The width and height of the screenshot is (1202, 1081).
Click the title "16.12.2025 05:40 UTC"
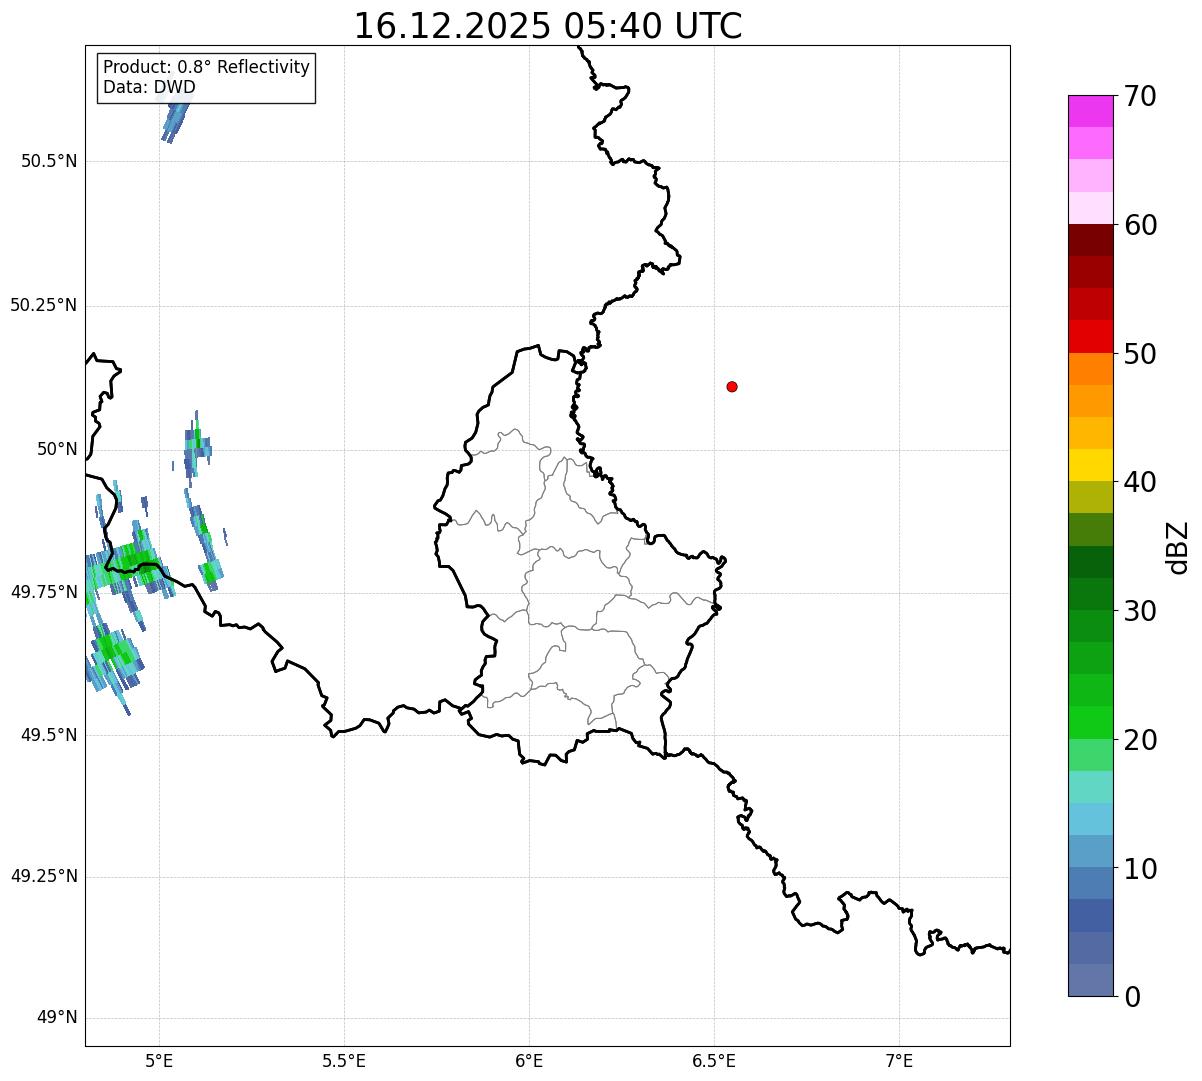(548, 25)
